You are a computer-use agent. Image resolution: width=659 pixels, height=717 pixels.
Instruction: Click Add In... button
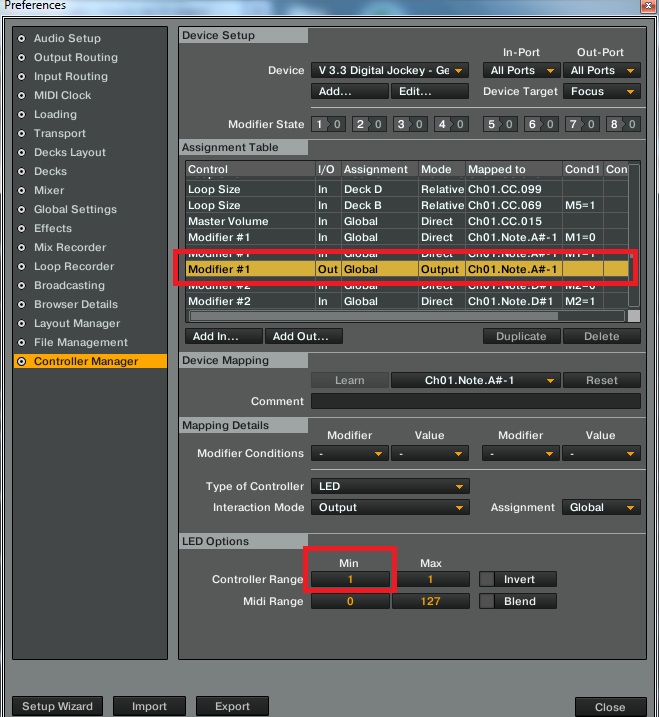click(224, 337)
